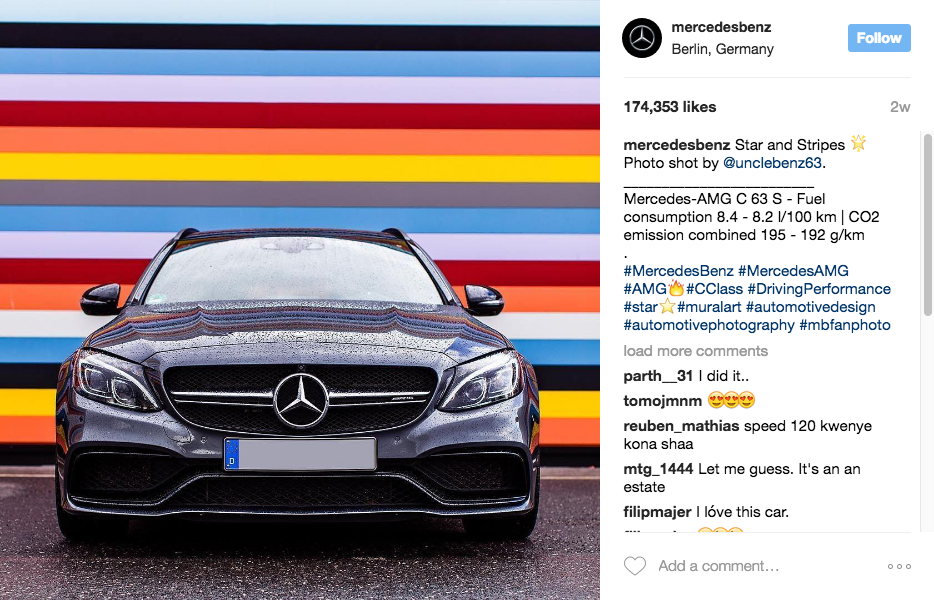Expand load more comments
934x600 pixels.
coord(696,351)
